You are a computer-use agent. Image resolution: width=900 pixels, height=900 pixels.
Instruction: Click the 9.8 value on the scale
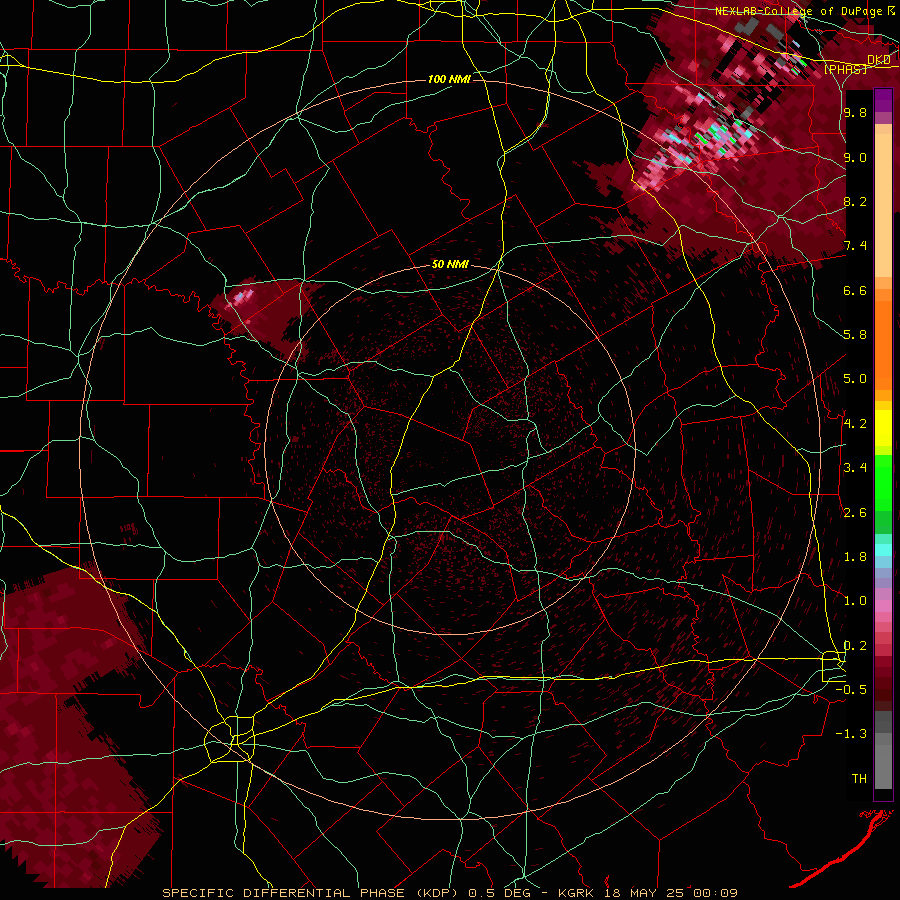pos(855,113)
